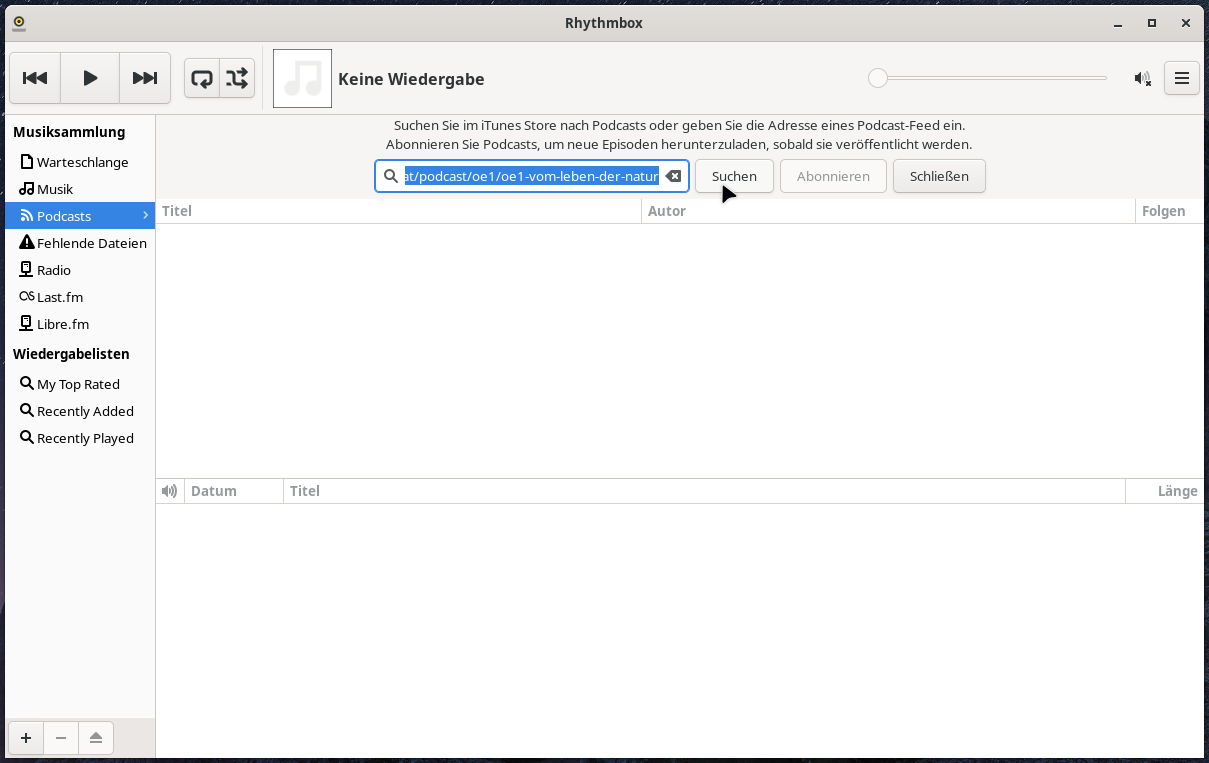1209x763 pixels.
Task: Clear the podcast search field text
Action: click(x=673, y=176)
